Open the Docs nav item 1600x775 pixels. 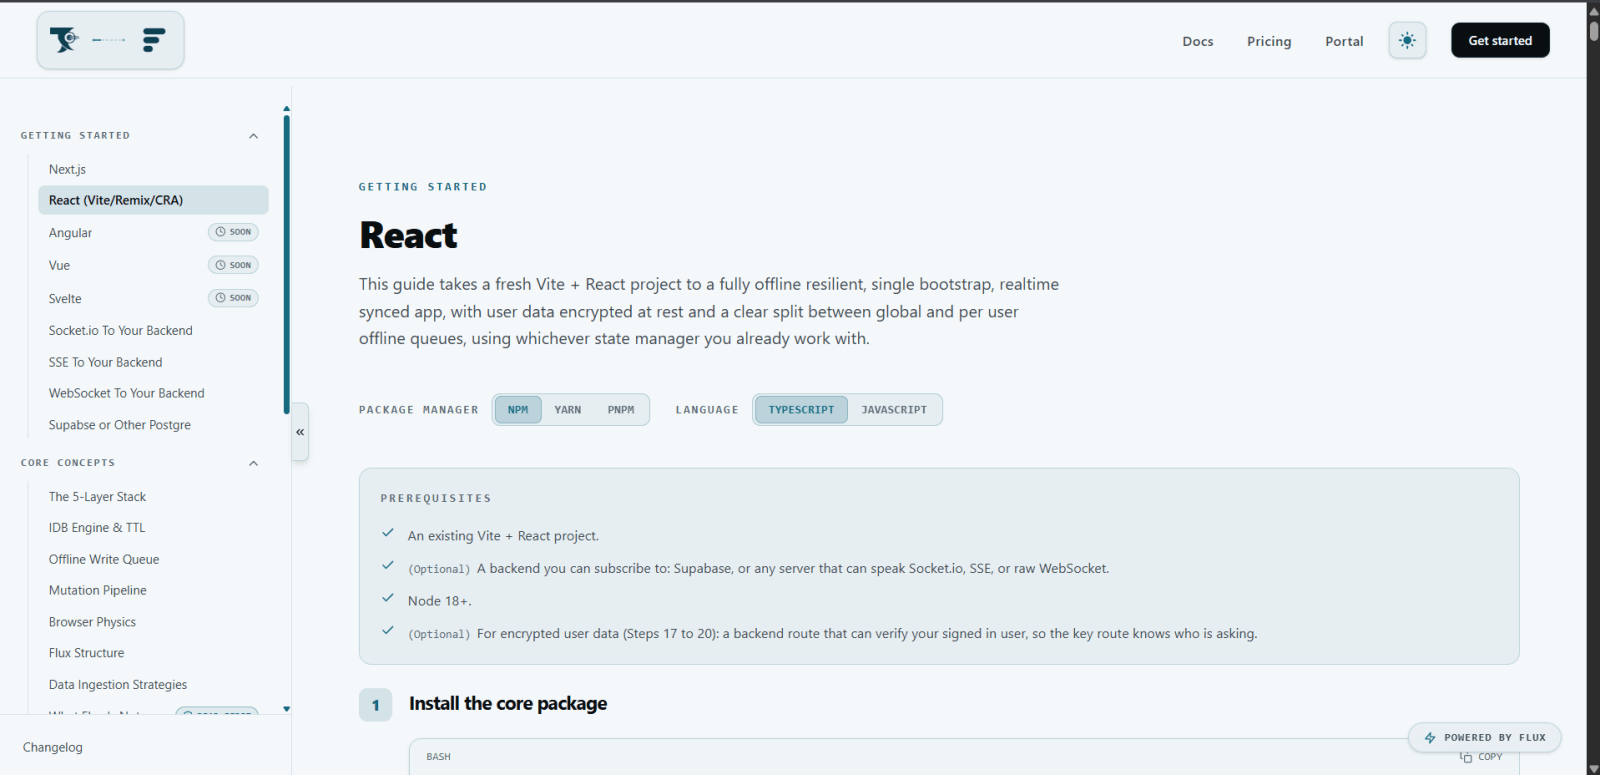click(x=1198, y=41)
